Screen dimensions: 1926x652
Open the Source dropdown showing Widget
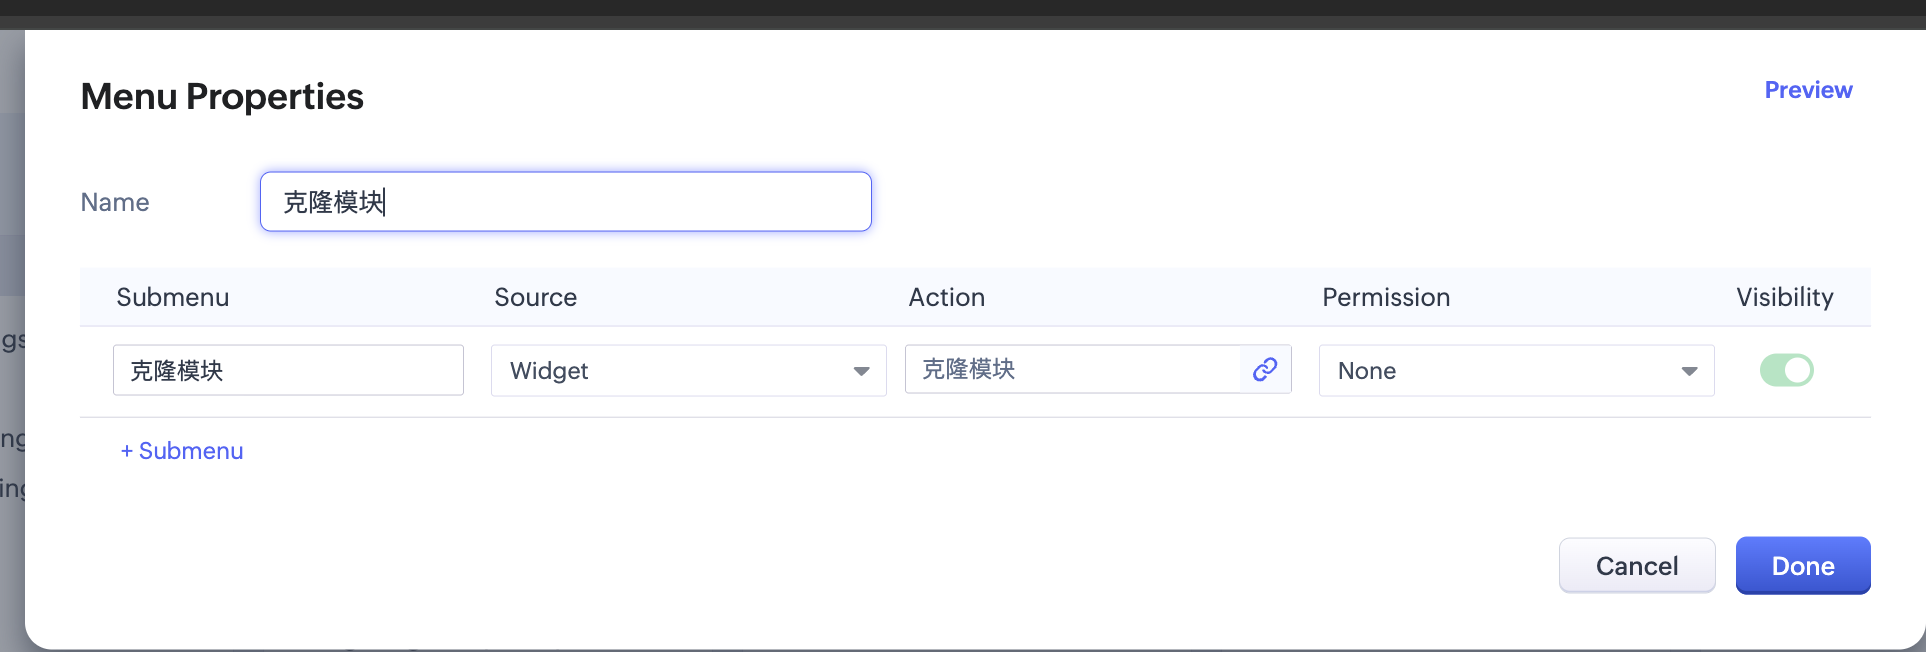pyautogui.click(x=688, y=371)
